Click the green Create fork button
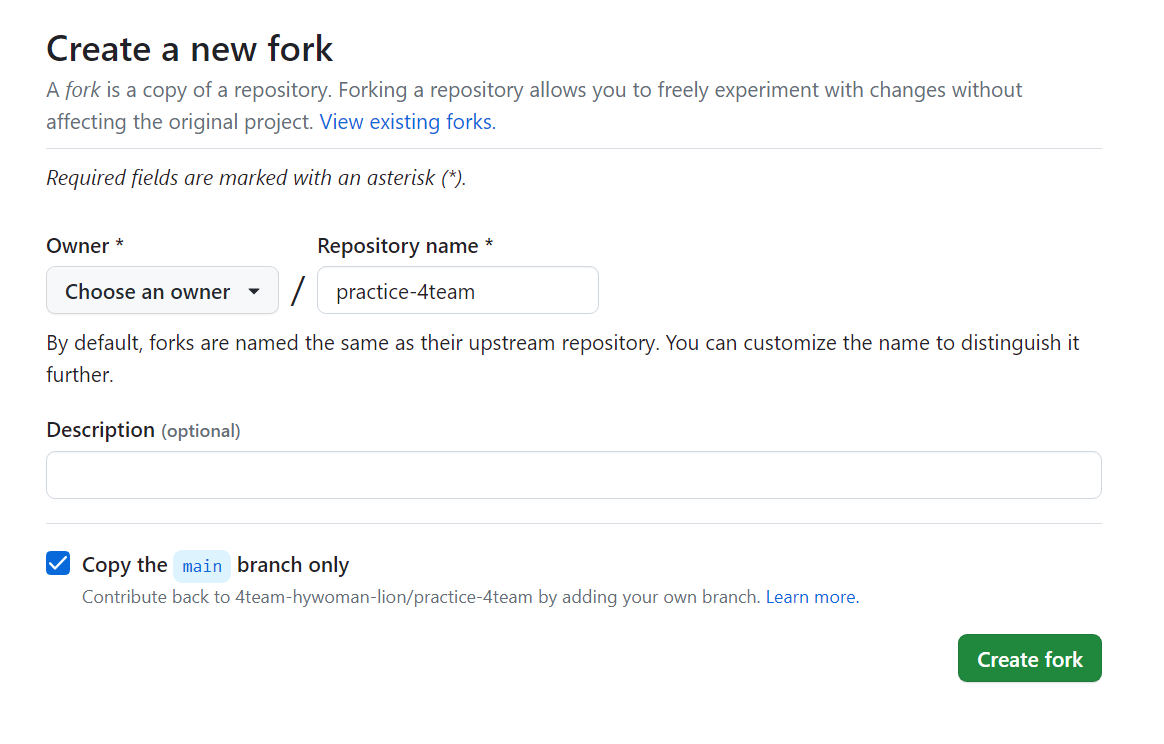The height and width of the screenshot is (744, 1164). [1030, 659]
